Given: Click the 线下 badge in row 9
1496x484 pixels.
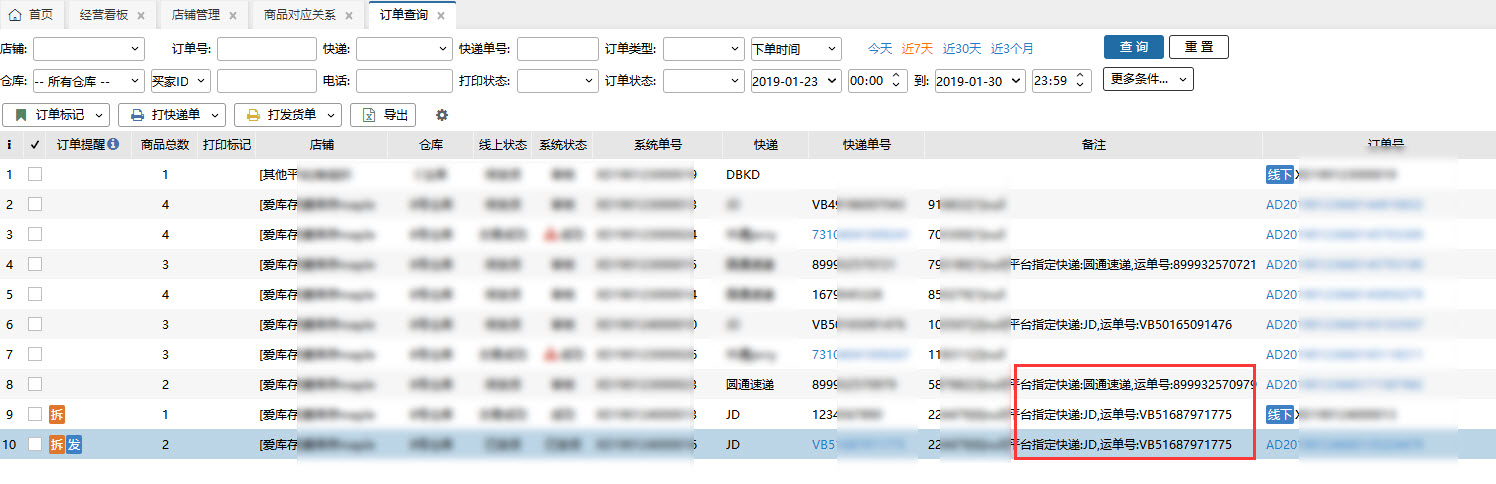Looking at the screenshot, I should pos(1280,414).
